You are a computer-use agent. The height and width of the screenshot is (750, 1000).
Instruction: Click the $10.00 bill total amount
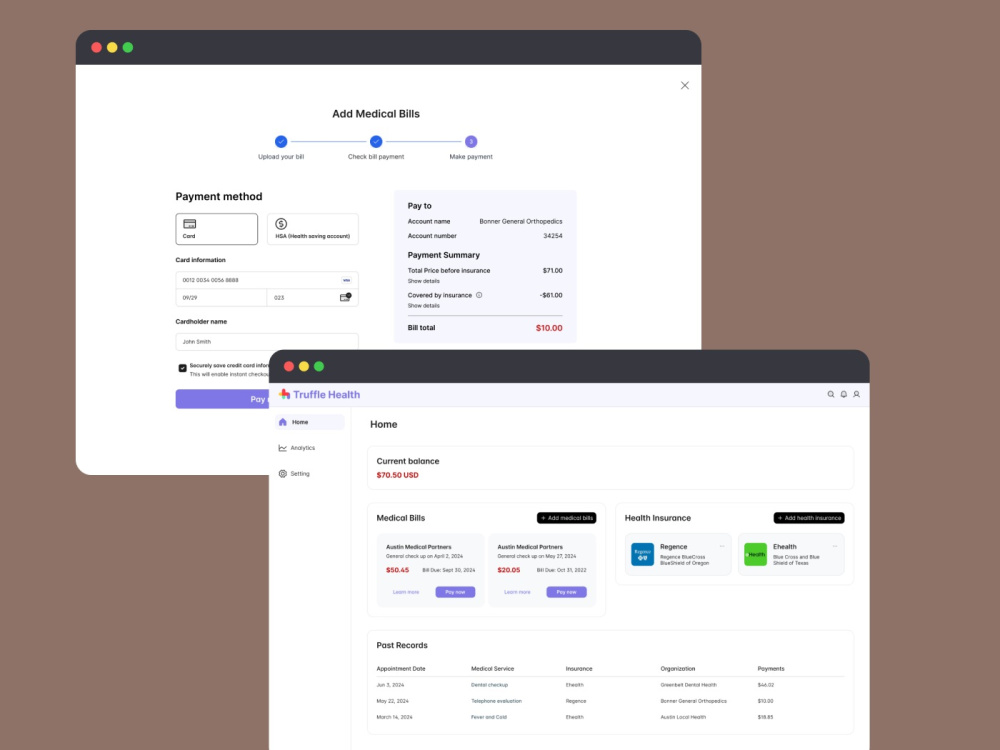(549, 328)
